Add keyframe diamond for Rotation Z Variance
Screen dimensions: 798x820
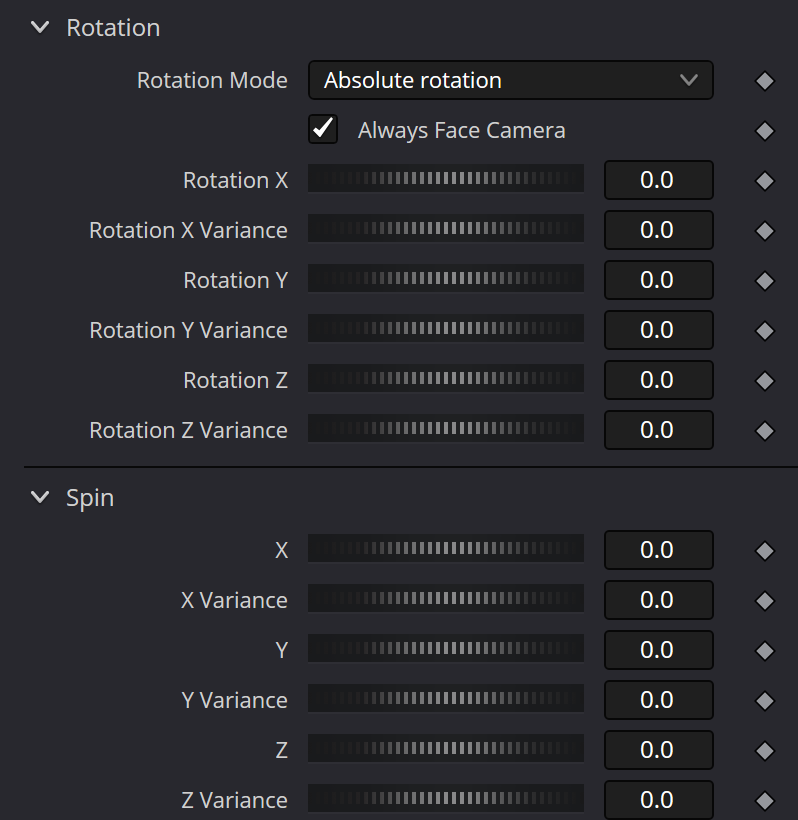click(x=765, y=431)
